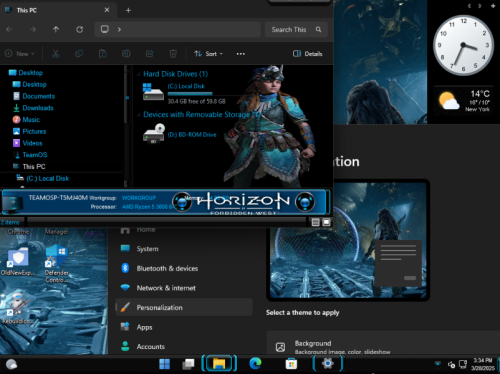
Task: Open Defender Control desktop shortcut
Action: pos(57,263)
